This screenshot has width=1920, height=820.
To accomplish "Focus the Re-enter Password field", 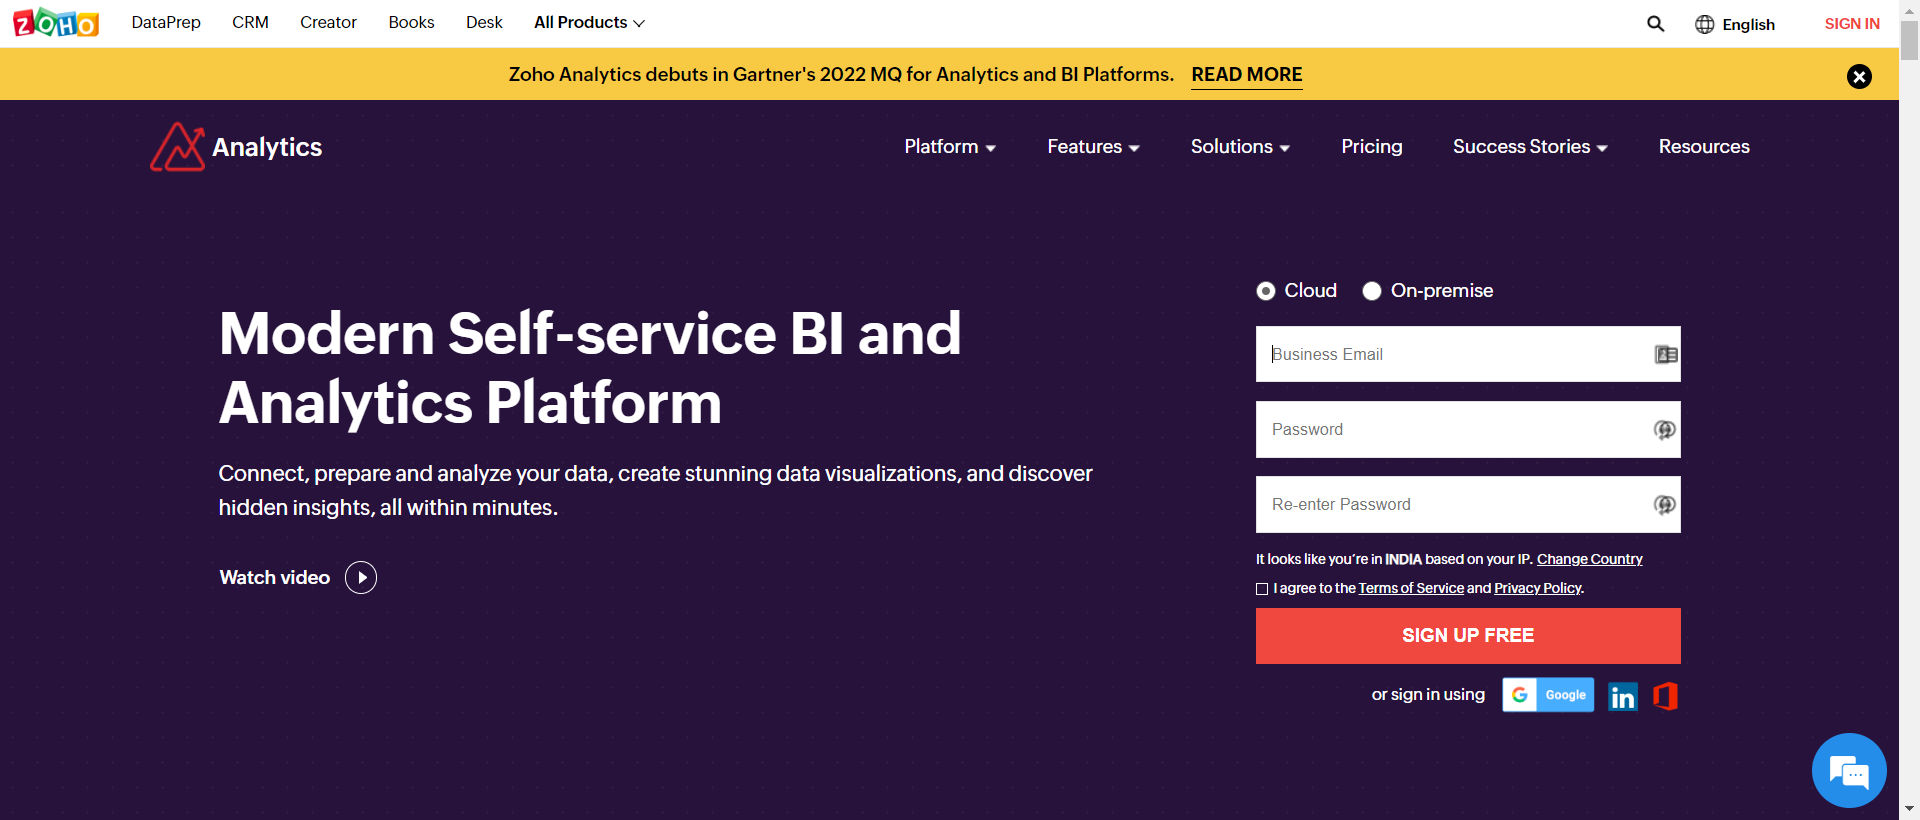I will 1468,505.
